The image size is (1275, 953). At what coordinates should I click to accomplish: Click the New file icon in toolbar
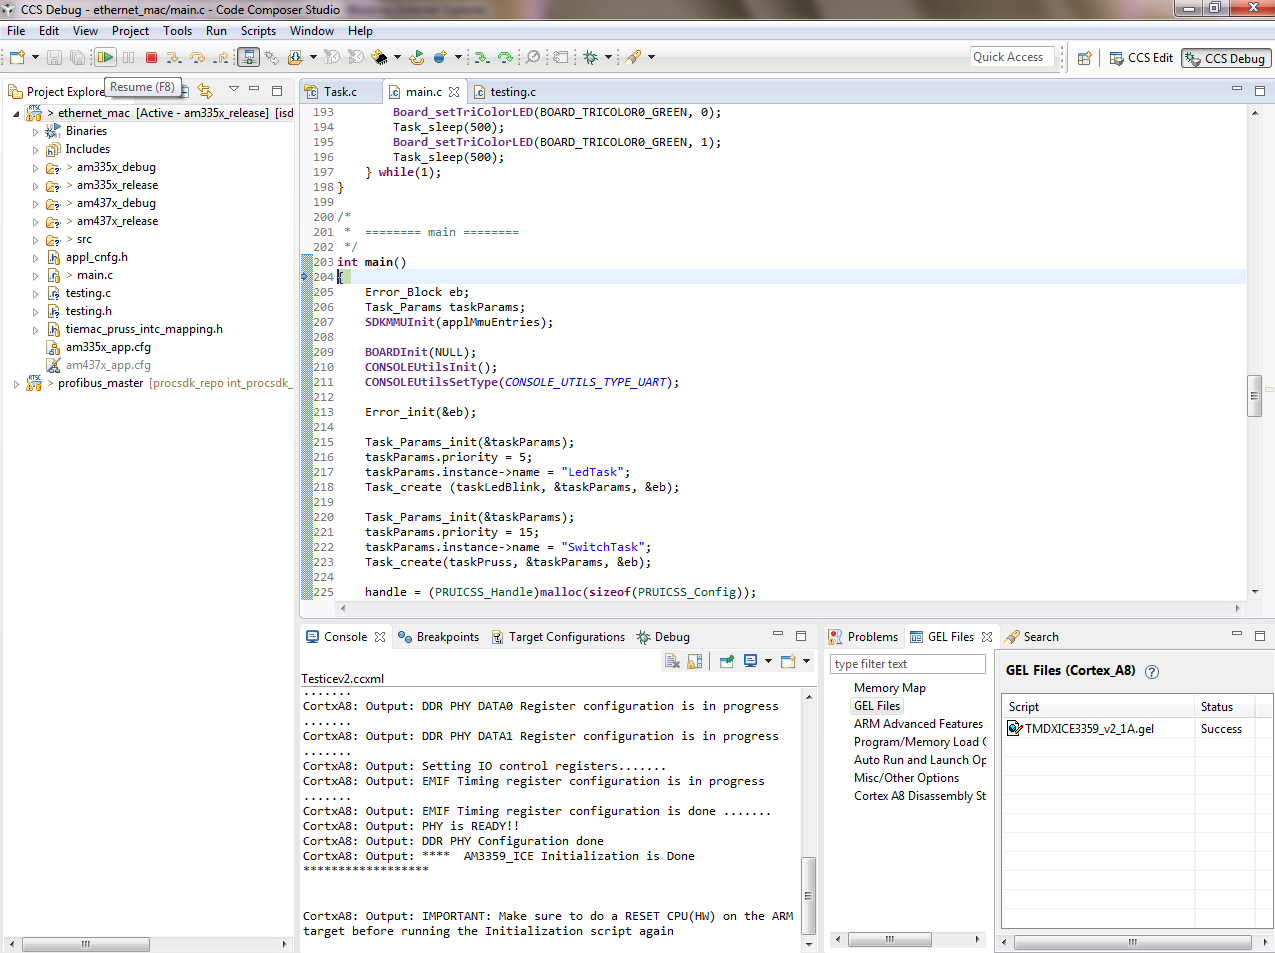pos(17,57)
